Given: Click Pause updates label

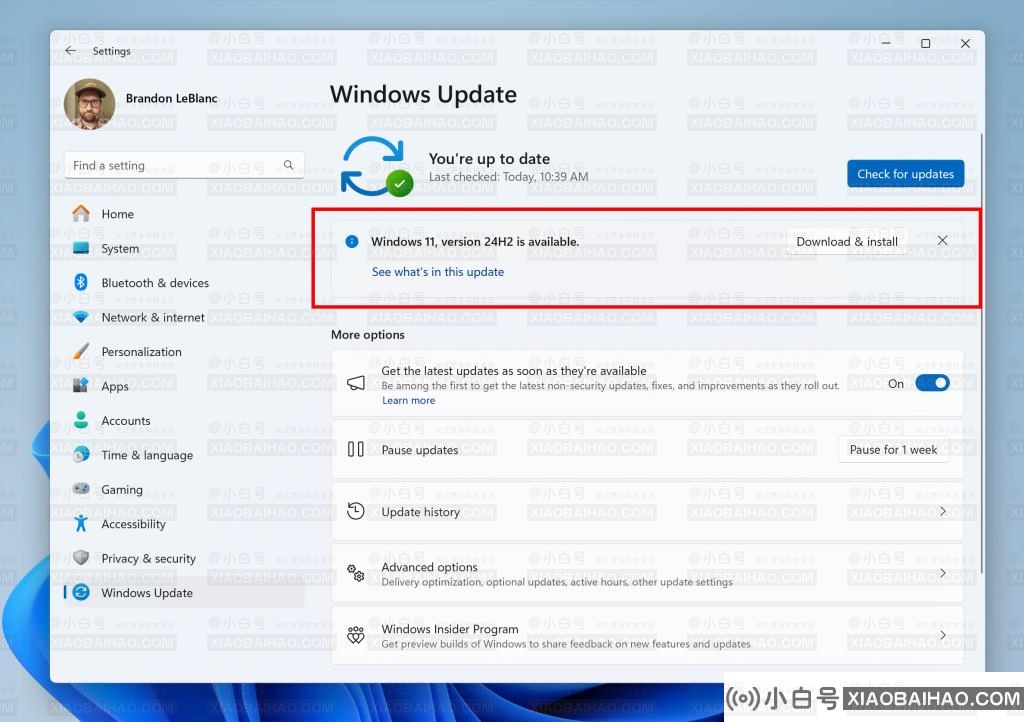Looking at the screenshot, I should tap(420, 450).
